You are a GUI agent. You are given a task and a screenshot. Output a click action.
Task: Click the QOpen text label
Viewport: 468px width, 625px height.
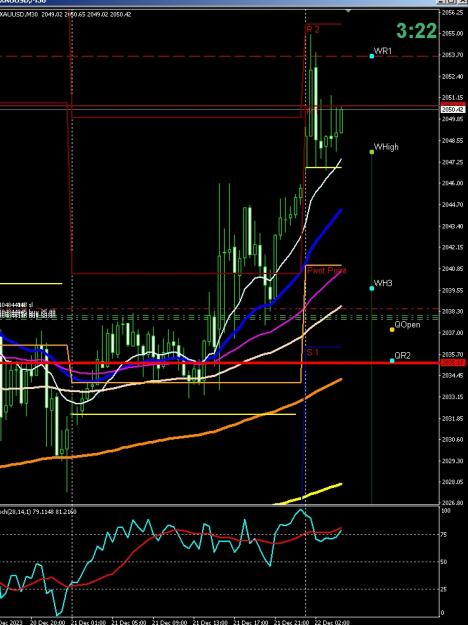pos(407,325)
